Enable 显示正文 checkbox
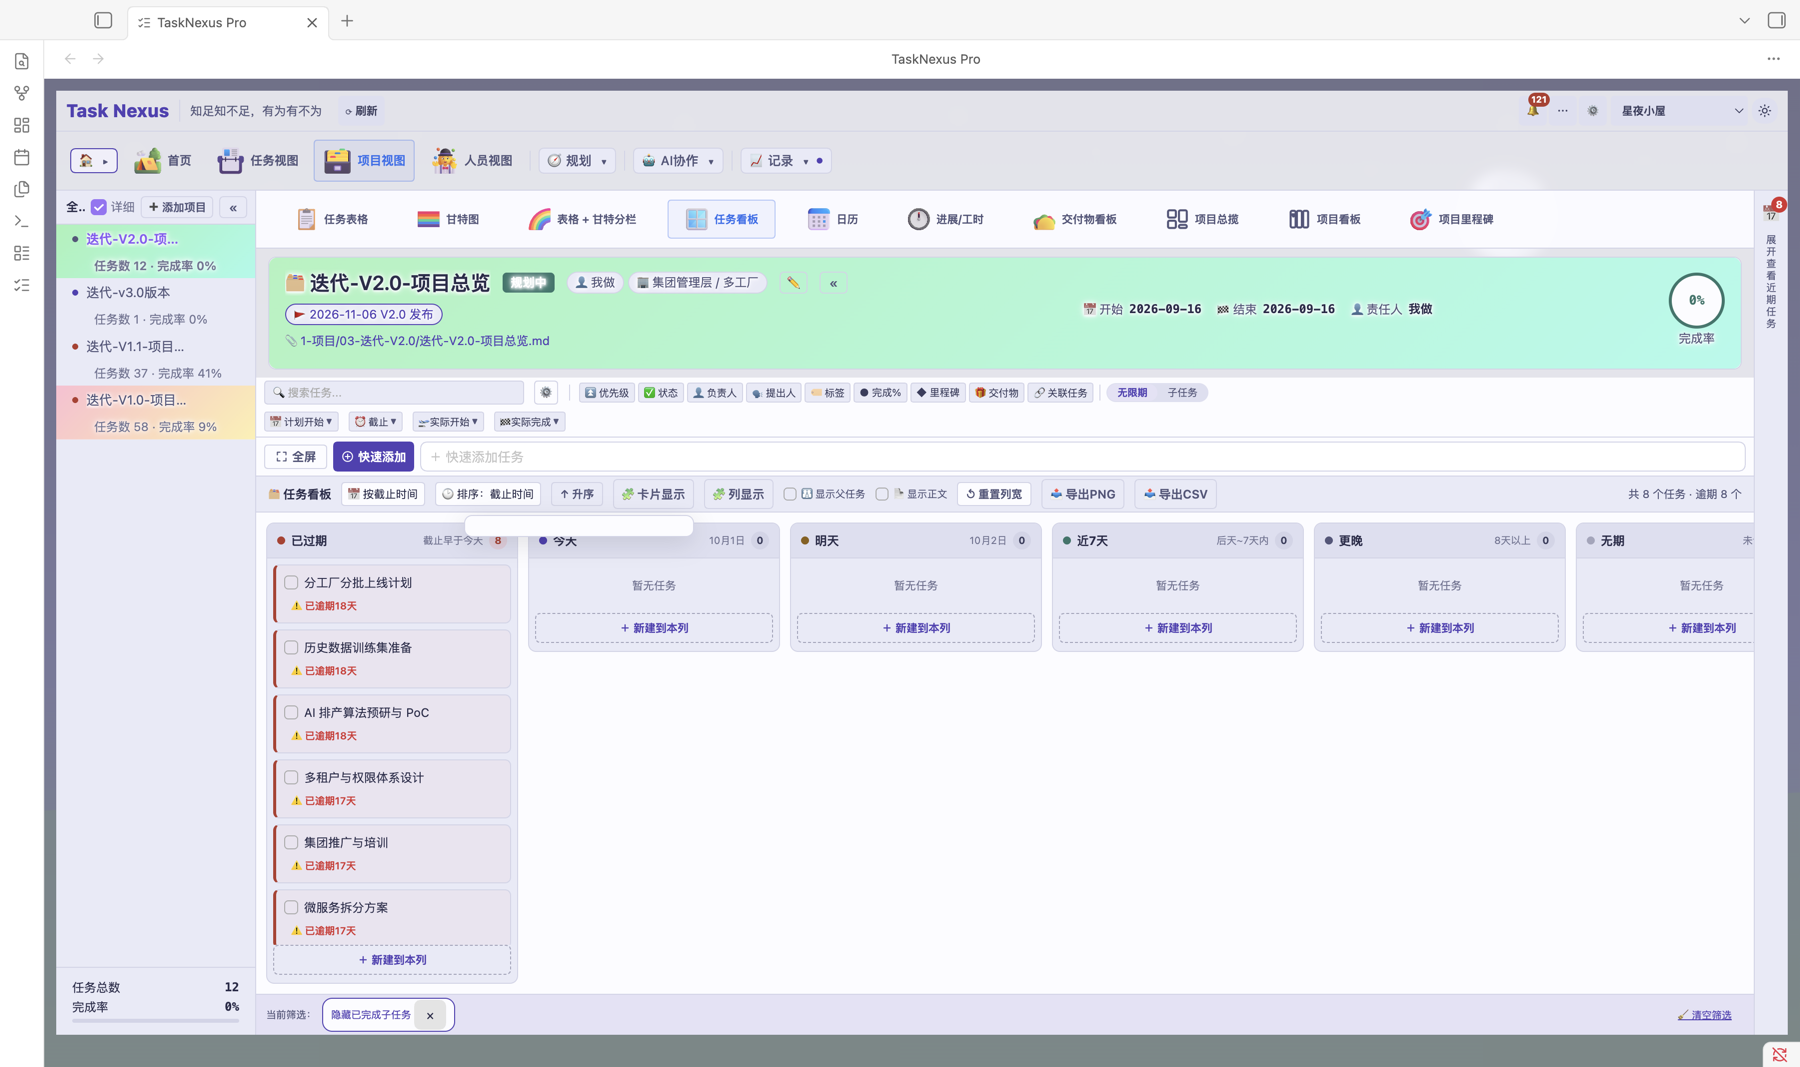The width and height of the screenshot is (1800, 1067). coord(882,494)
